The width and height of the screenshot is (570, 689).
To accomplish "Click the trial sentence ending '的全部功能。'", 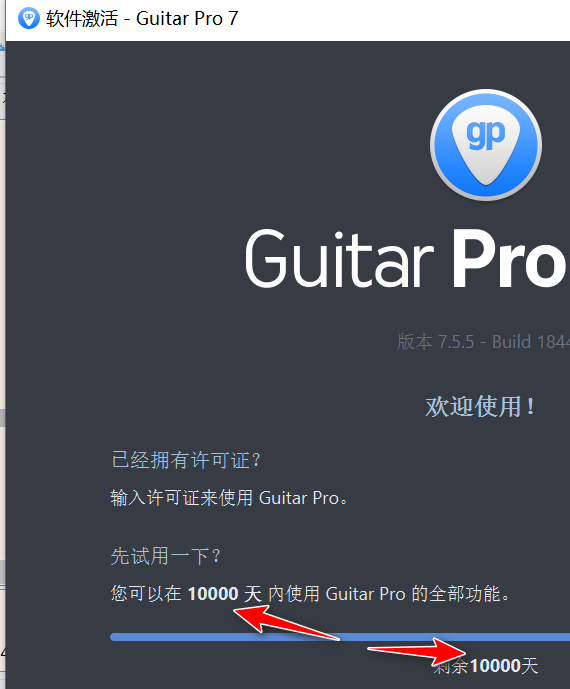I will click(x=310, y=594).
